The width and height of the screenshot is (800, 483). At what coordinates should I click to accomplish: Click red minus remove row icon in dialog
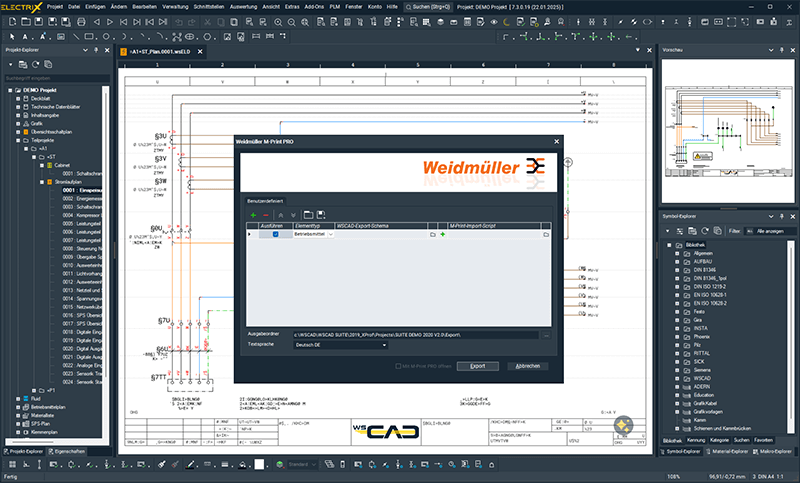pos(265,215)
